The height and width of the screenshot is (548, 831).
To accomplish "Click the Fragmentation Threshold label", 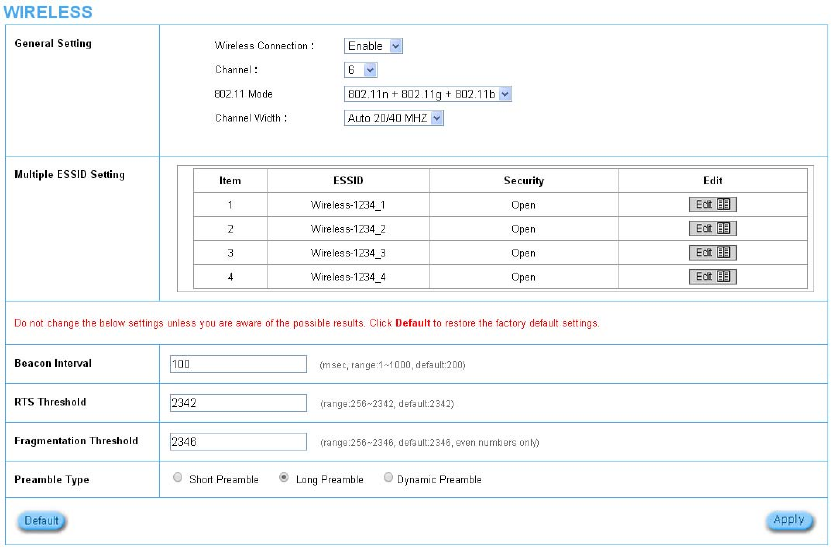I will [76, 441].
